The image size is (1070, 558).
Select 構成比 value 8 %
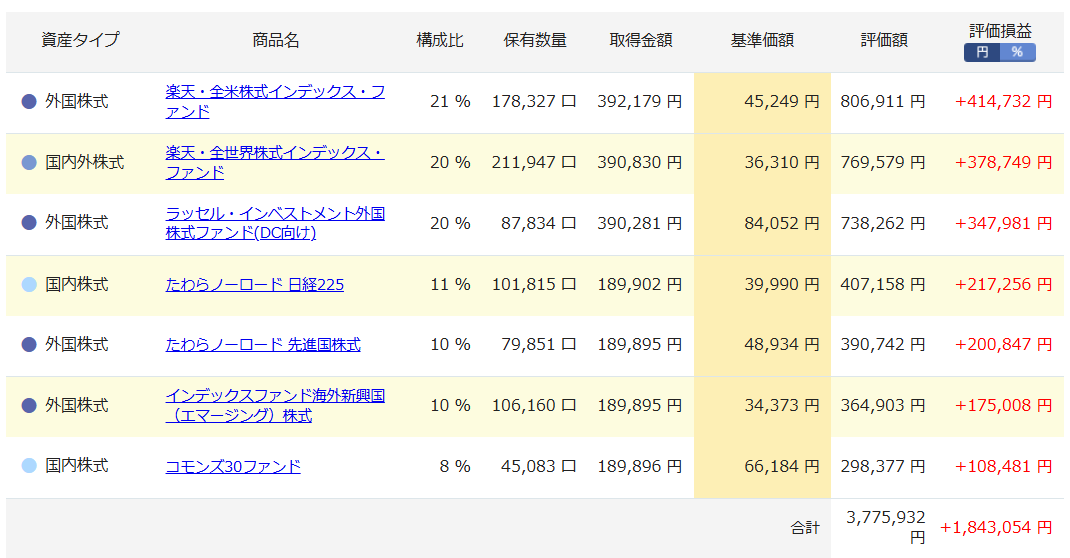point(455,466)
